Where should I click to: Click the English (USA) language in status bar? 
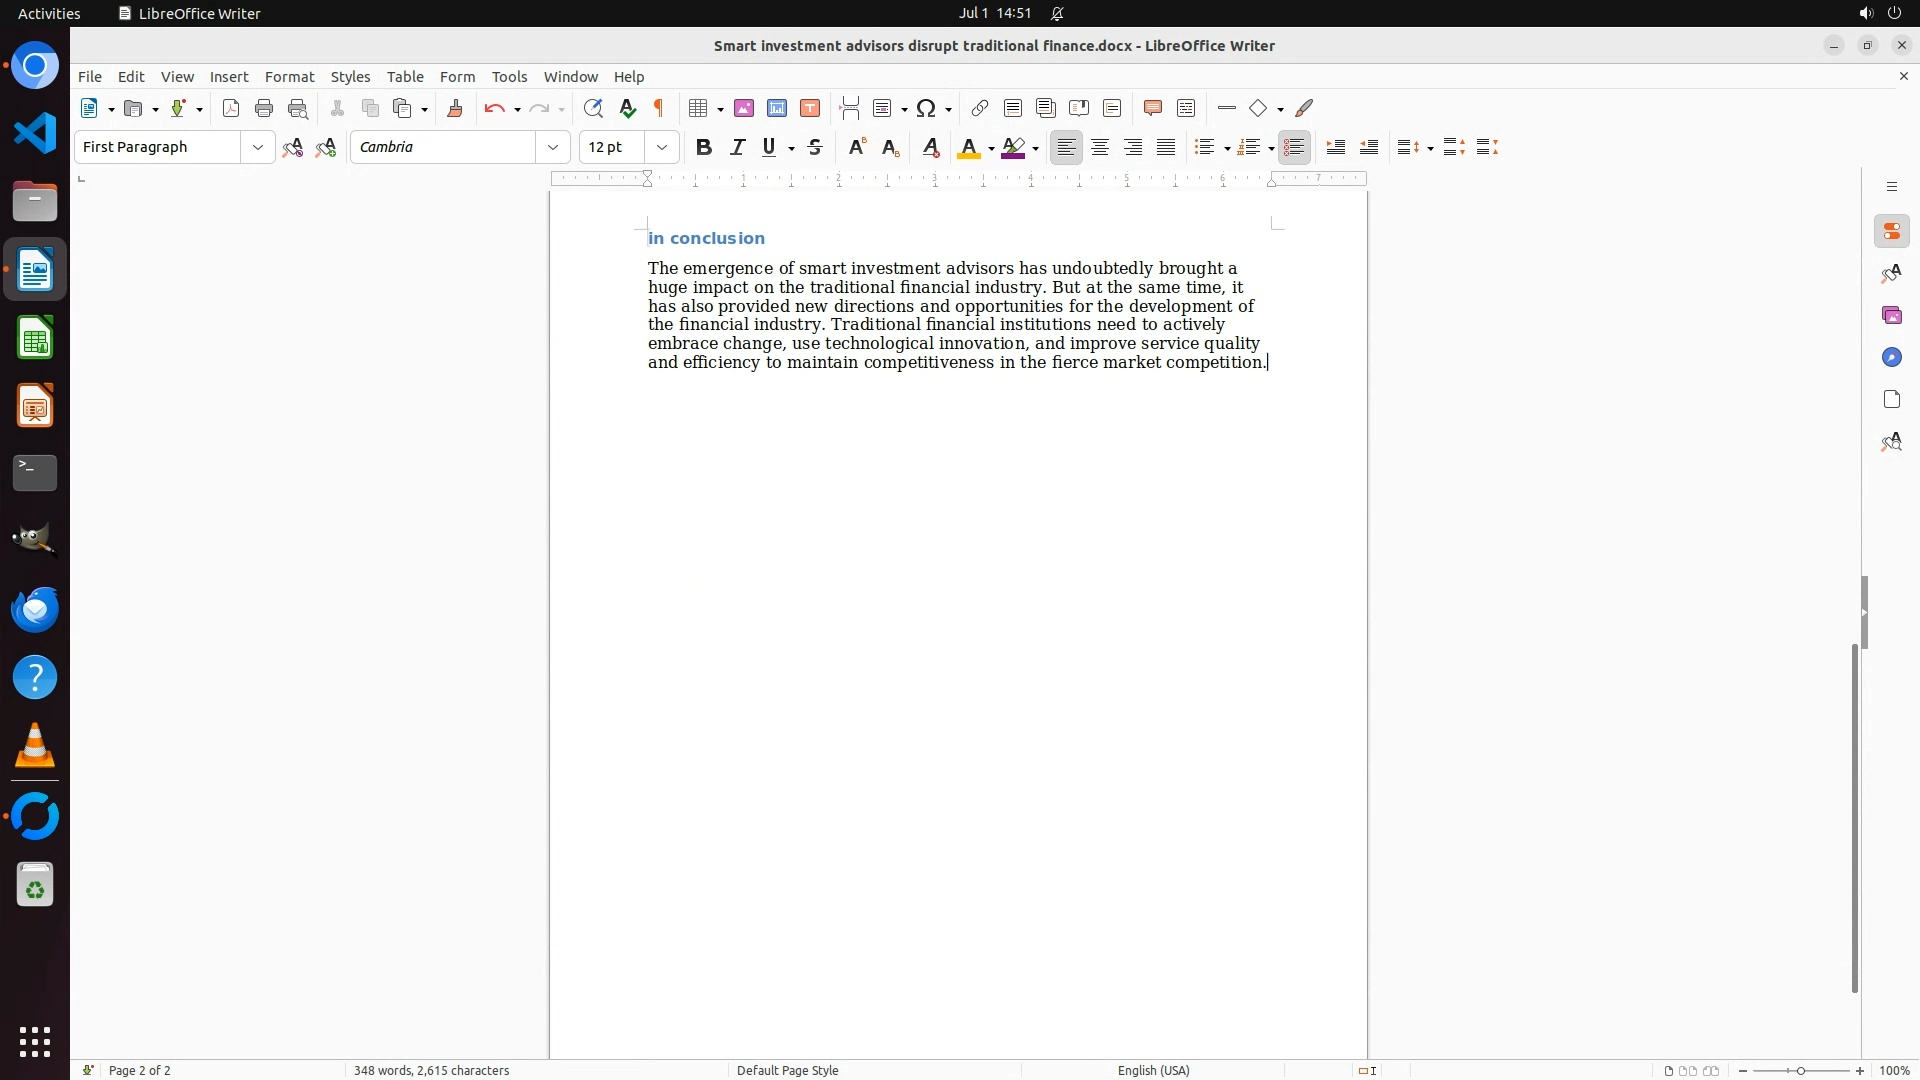coord(1153,1070)
